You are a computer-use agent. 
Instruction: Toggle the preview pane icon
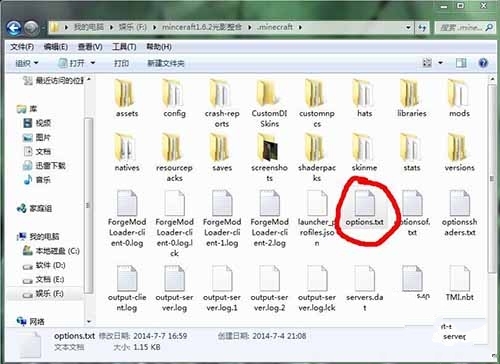click(x=461, y=63)
